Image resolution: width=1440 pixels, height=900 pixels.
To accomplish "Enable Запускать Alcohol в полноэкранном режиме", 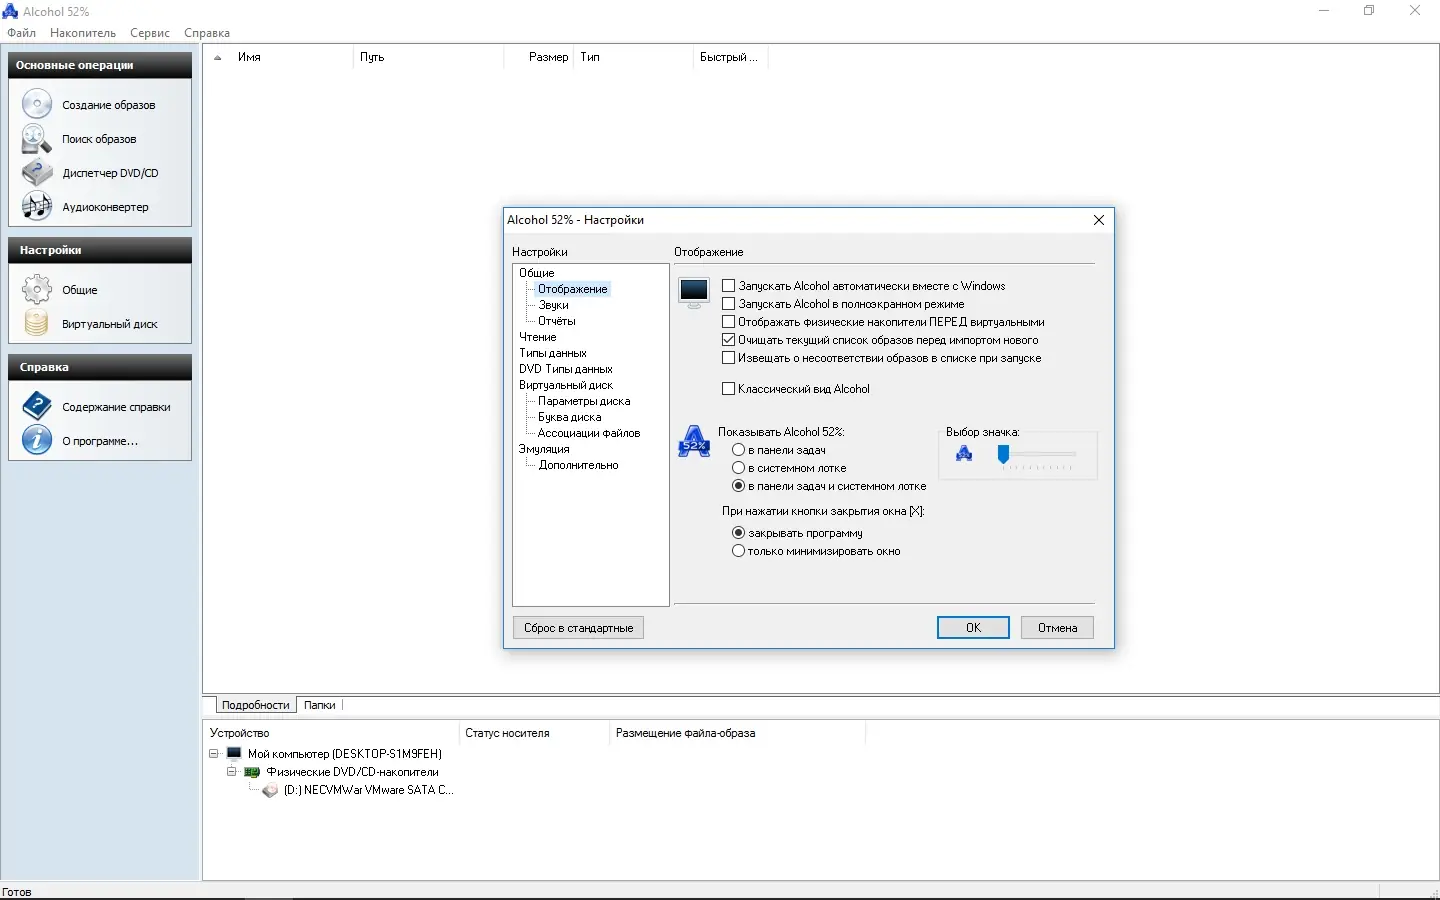I will pyautogui.click(x=728, y=304).
